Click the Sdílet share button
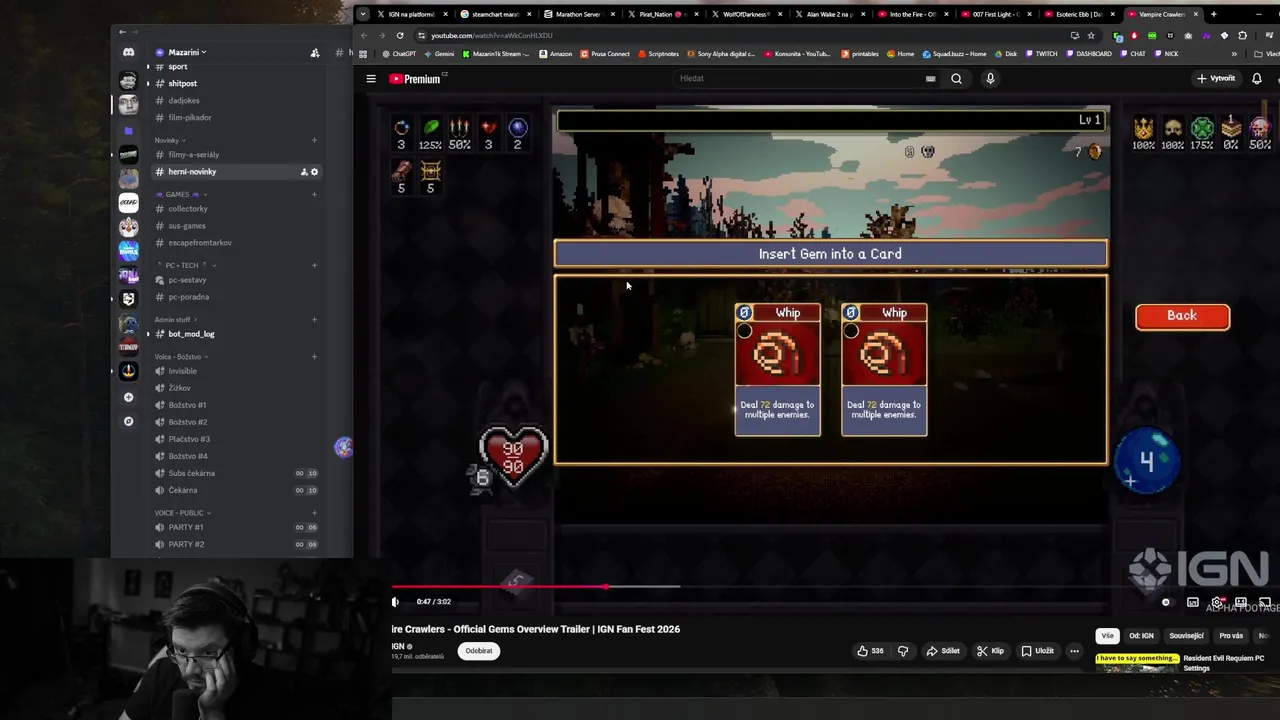 click(943, 651)
